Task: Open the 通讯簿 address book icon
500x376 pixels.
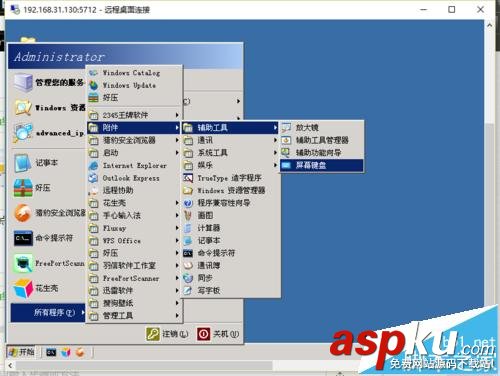Action: pyautogui.click(x=188, y=266)
